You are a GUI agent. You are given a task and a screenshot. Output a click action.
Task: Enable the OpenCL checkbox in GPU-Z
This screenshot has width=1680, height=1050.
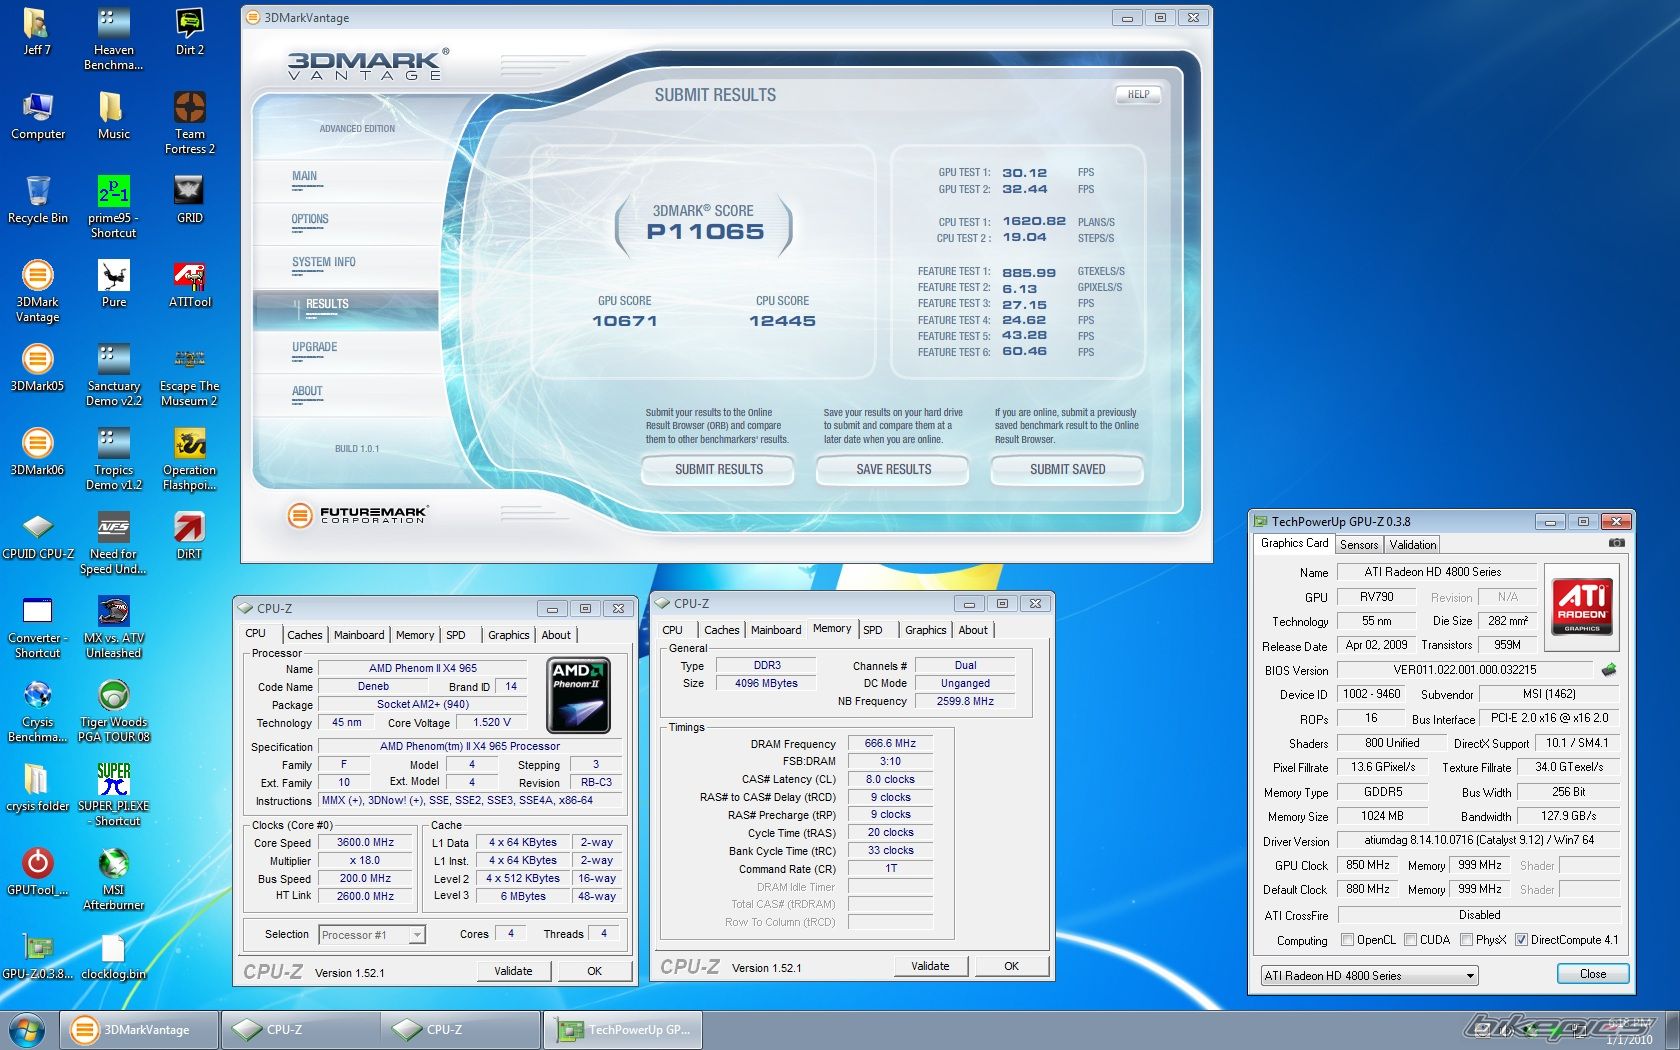coord(1347,940)
